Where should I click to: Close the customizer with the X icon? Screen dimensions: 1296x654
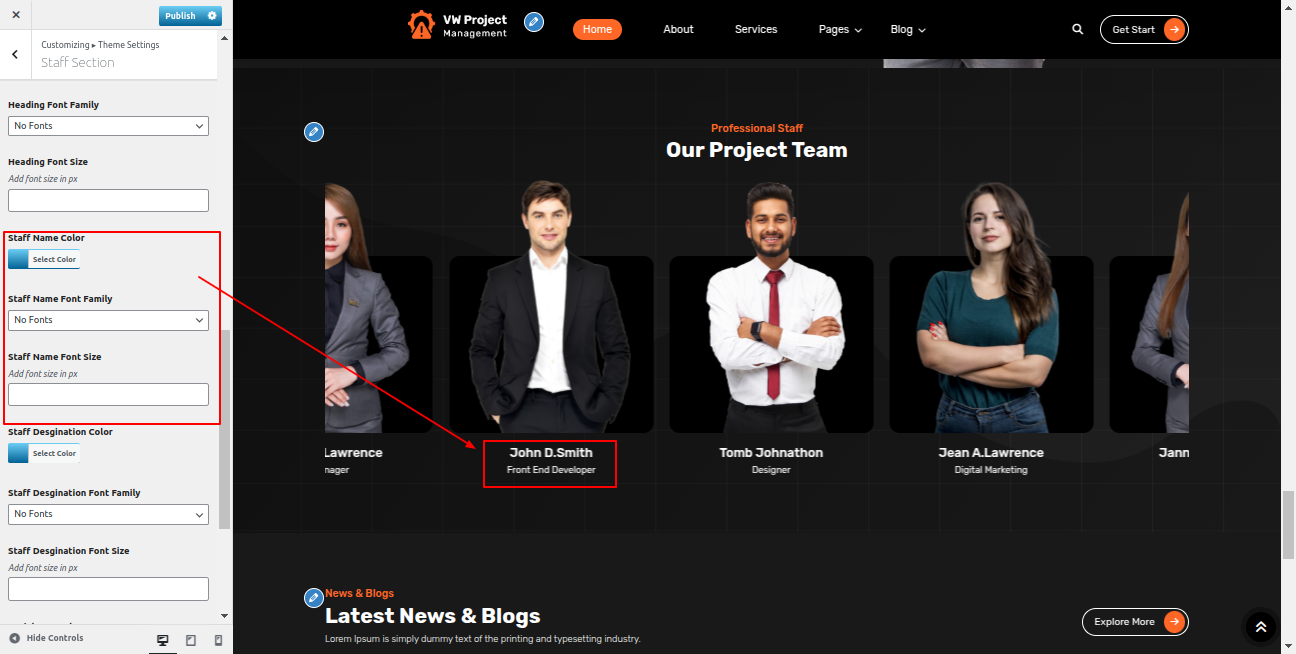[16, 15]
